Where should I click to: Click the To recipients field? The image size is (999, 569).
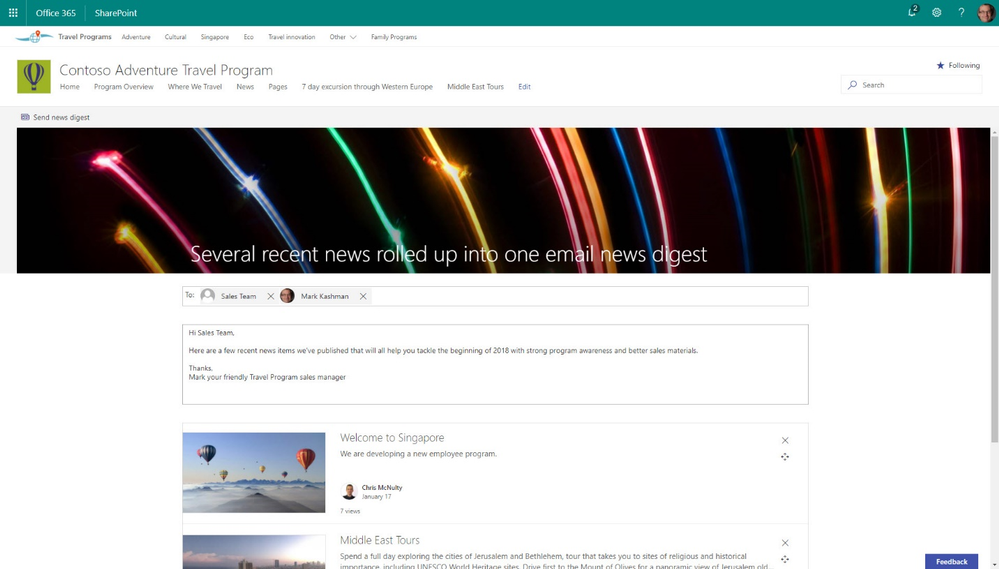pos(495,296)
